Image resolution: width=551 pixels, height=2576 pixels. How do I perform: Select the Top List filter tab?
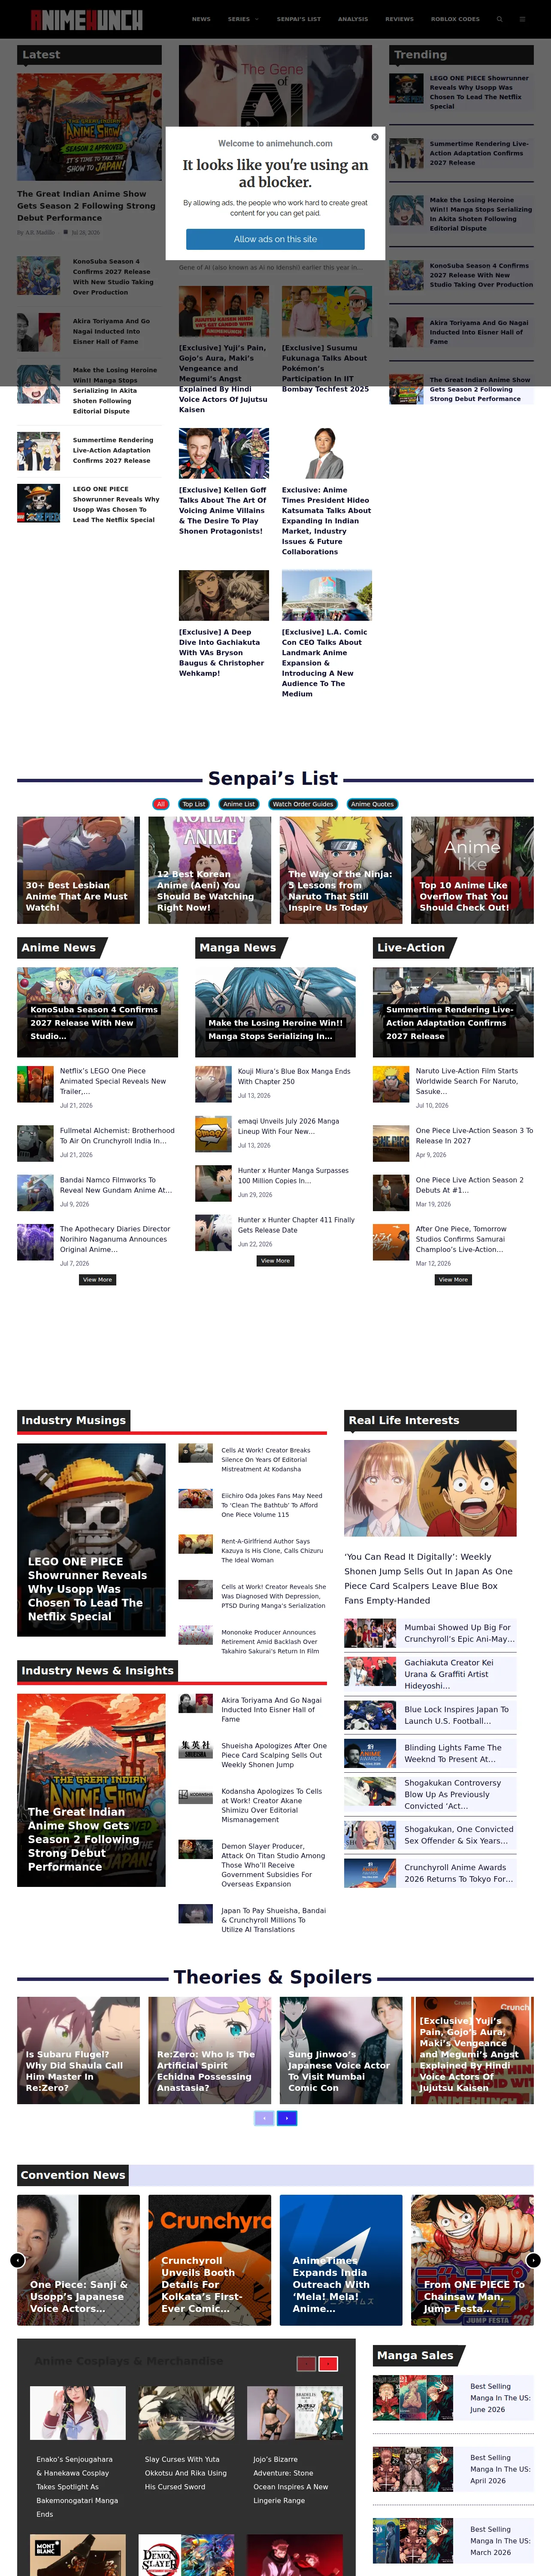tap(194, 804)
